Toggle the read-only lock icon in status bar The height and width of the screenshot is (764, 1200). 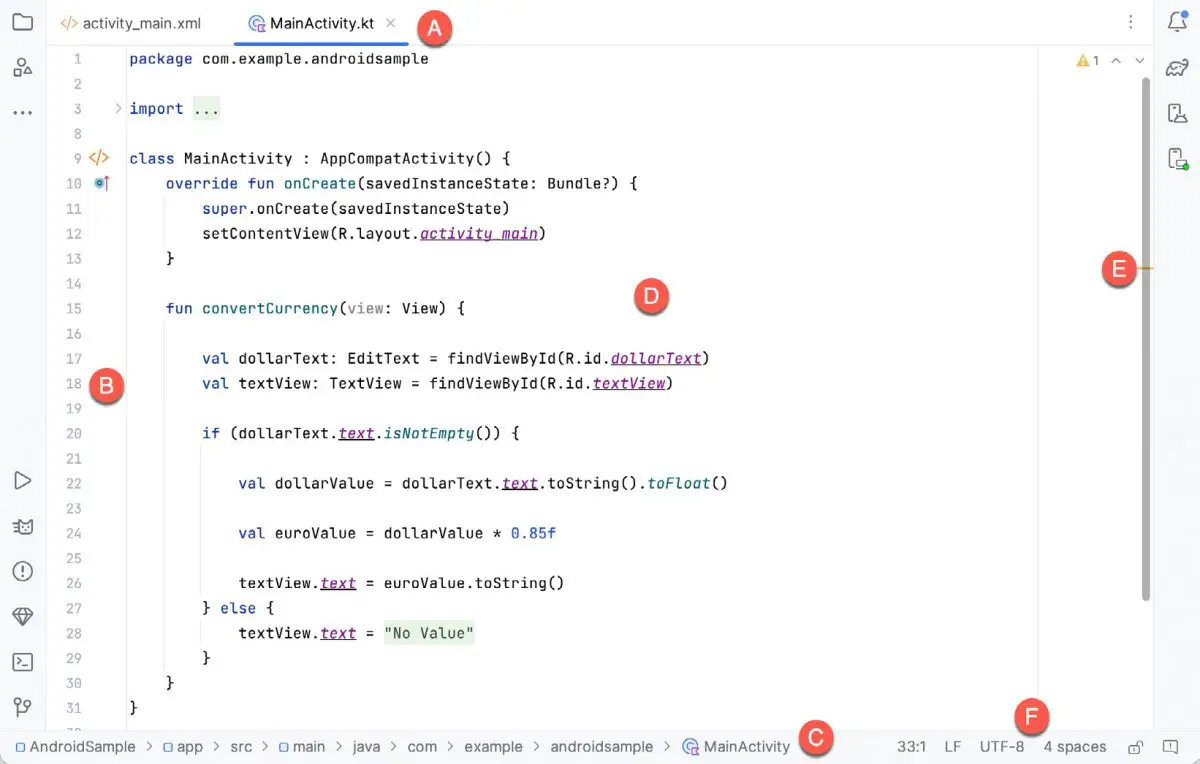point(1135,747)
